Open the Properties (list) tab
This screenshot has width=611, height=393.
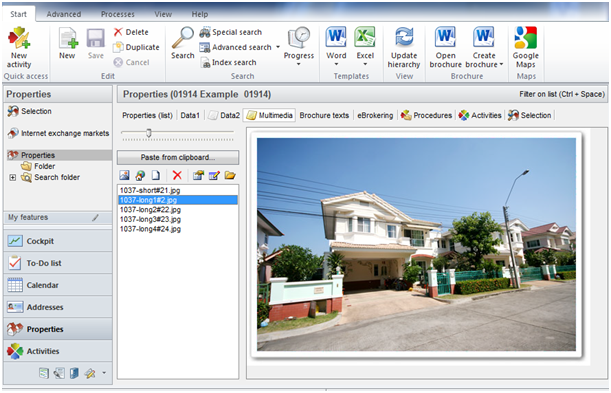[x=147, y=115]
